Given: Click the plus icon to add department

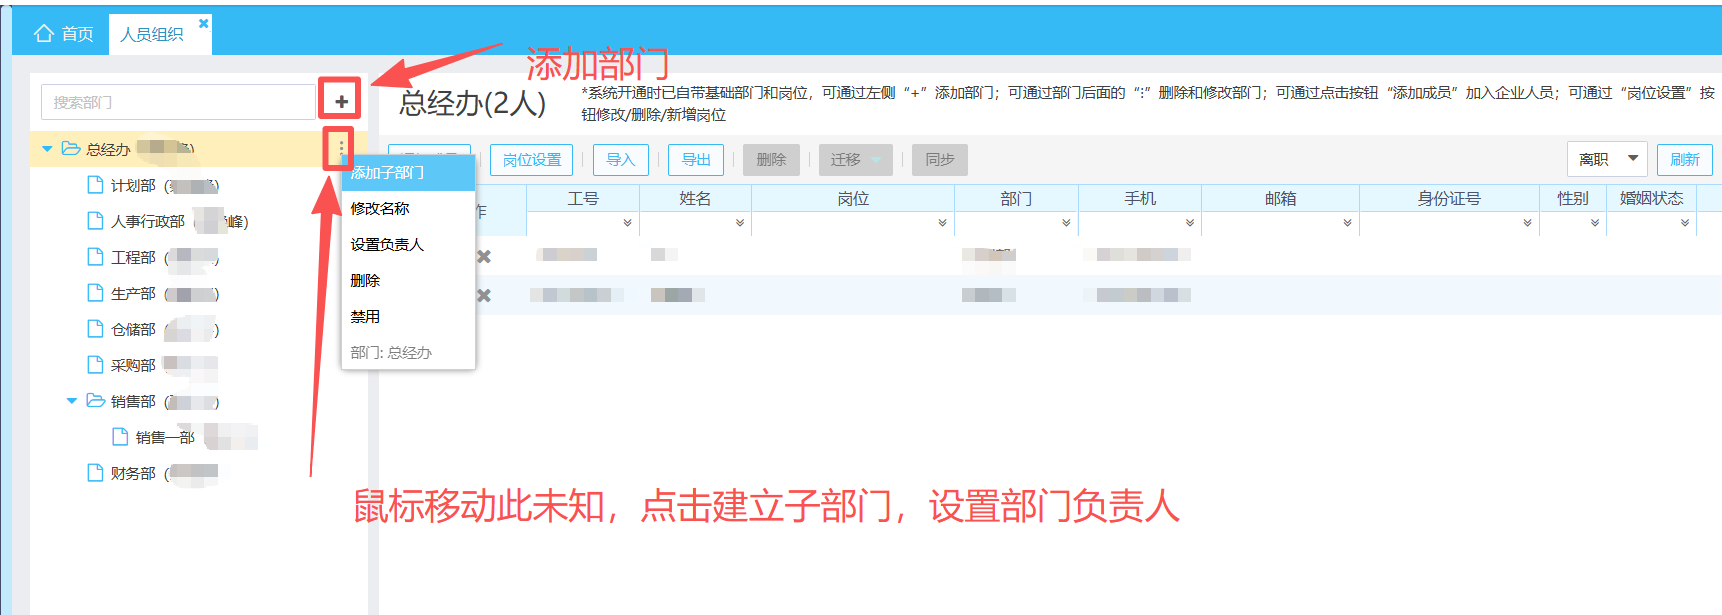Looking at the screenshot, I should [x=341, y=101].
